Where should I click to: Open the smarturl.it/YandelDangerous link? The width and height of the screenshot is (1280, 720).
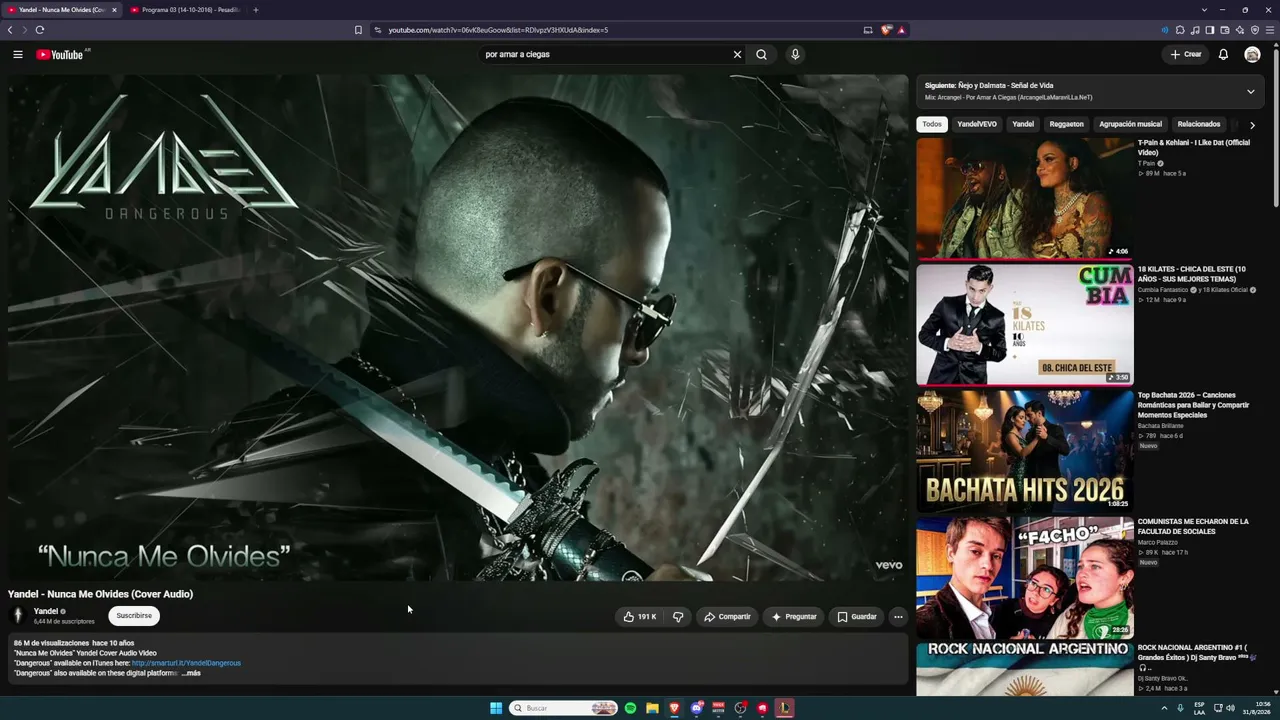[186, 663]
